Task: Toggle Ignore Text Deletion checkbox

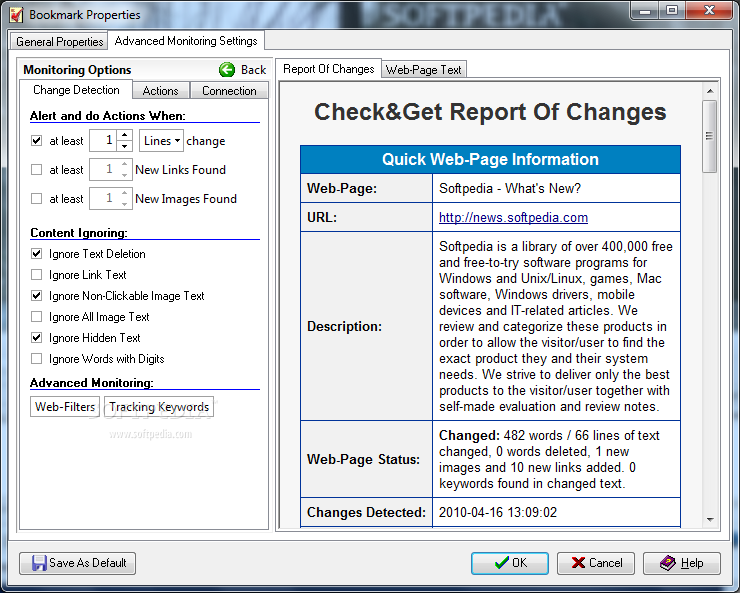Action: [36, 254]
